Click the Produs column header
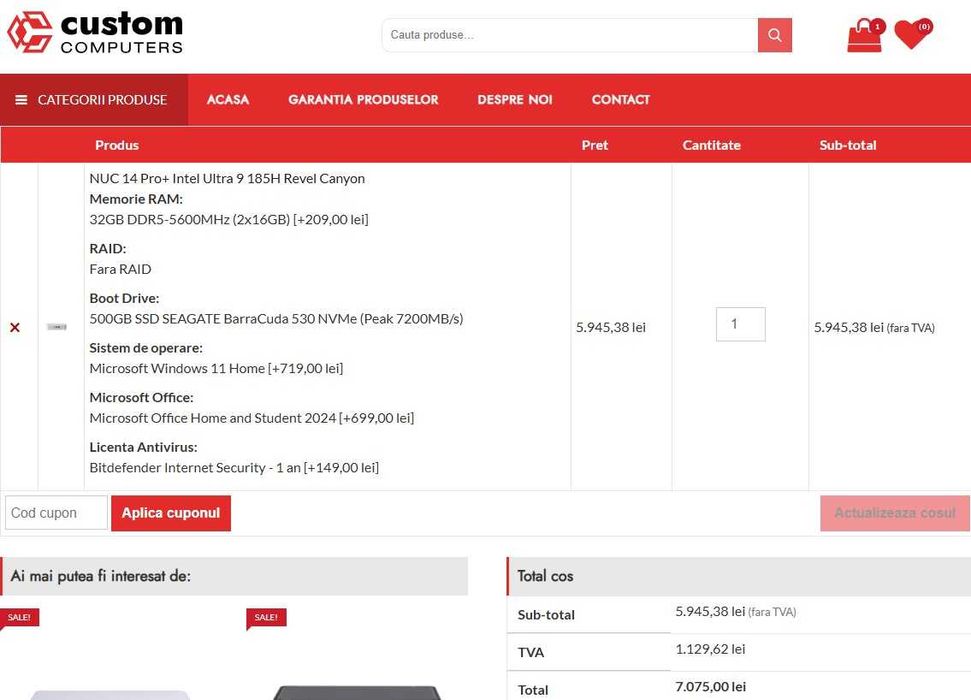Screen dimensions: 971x700 pos(117,146)
